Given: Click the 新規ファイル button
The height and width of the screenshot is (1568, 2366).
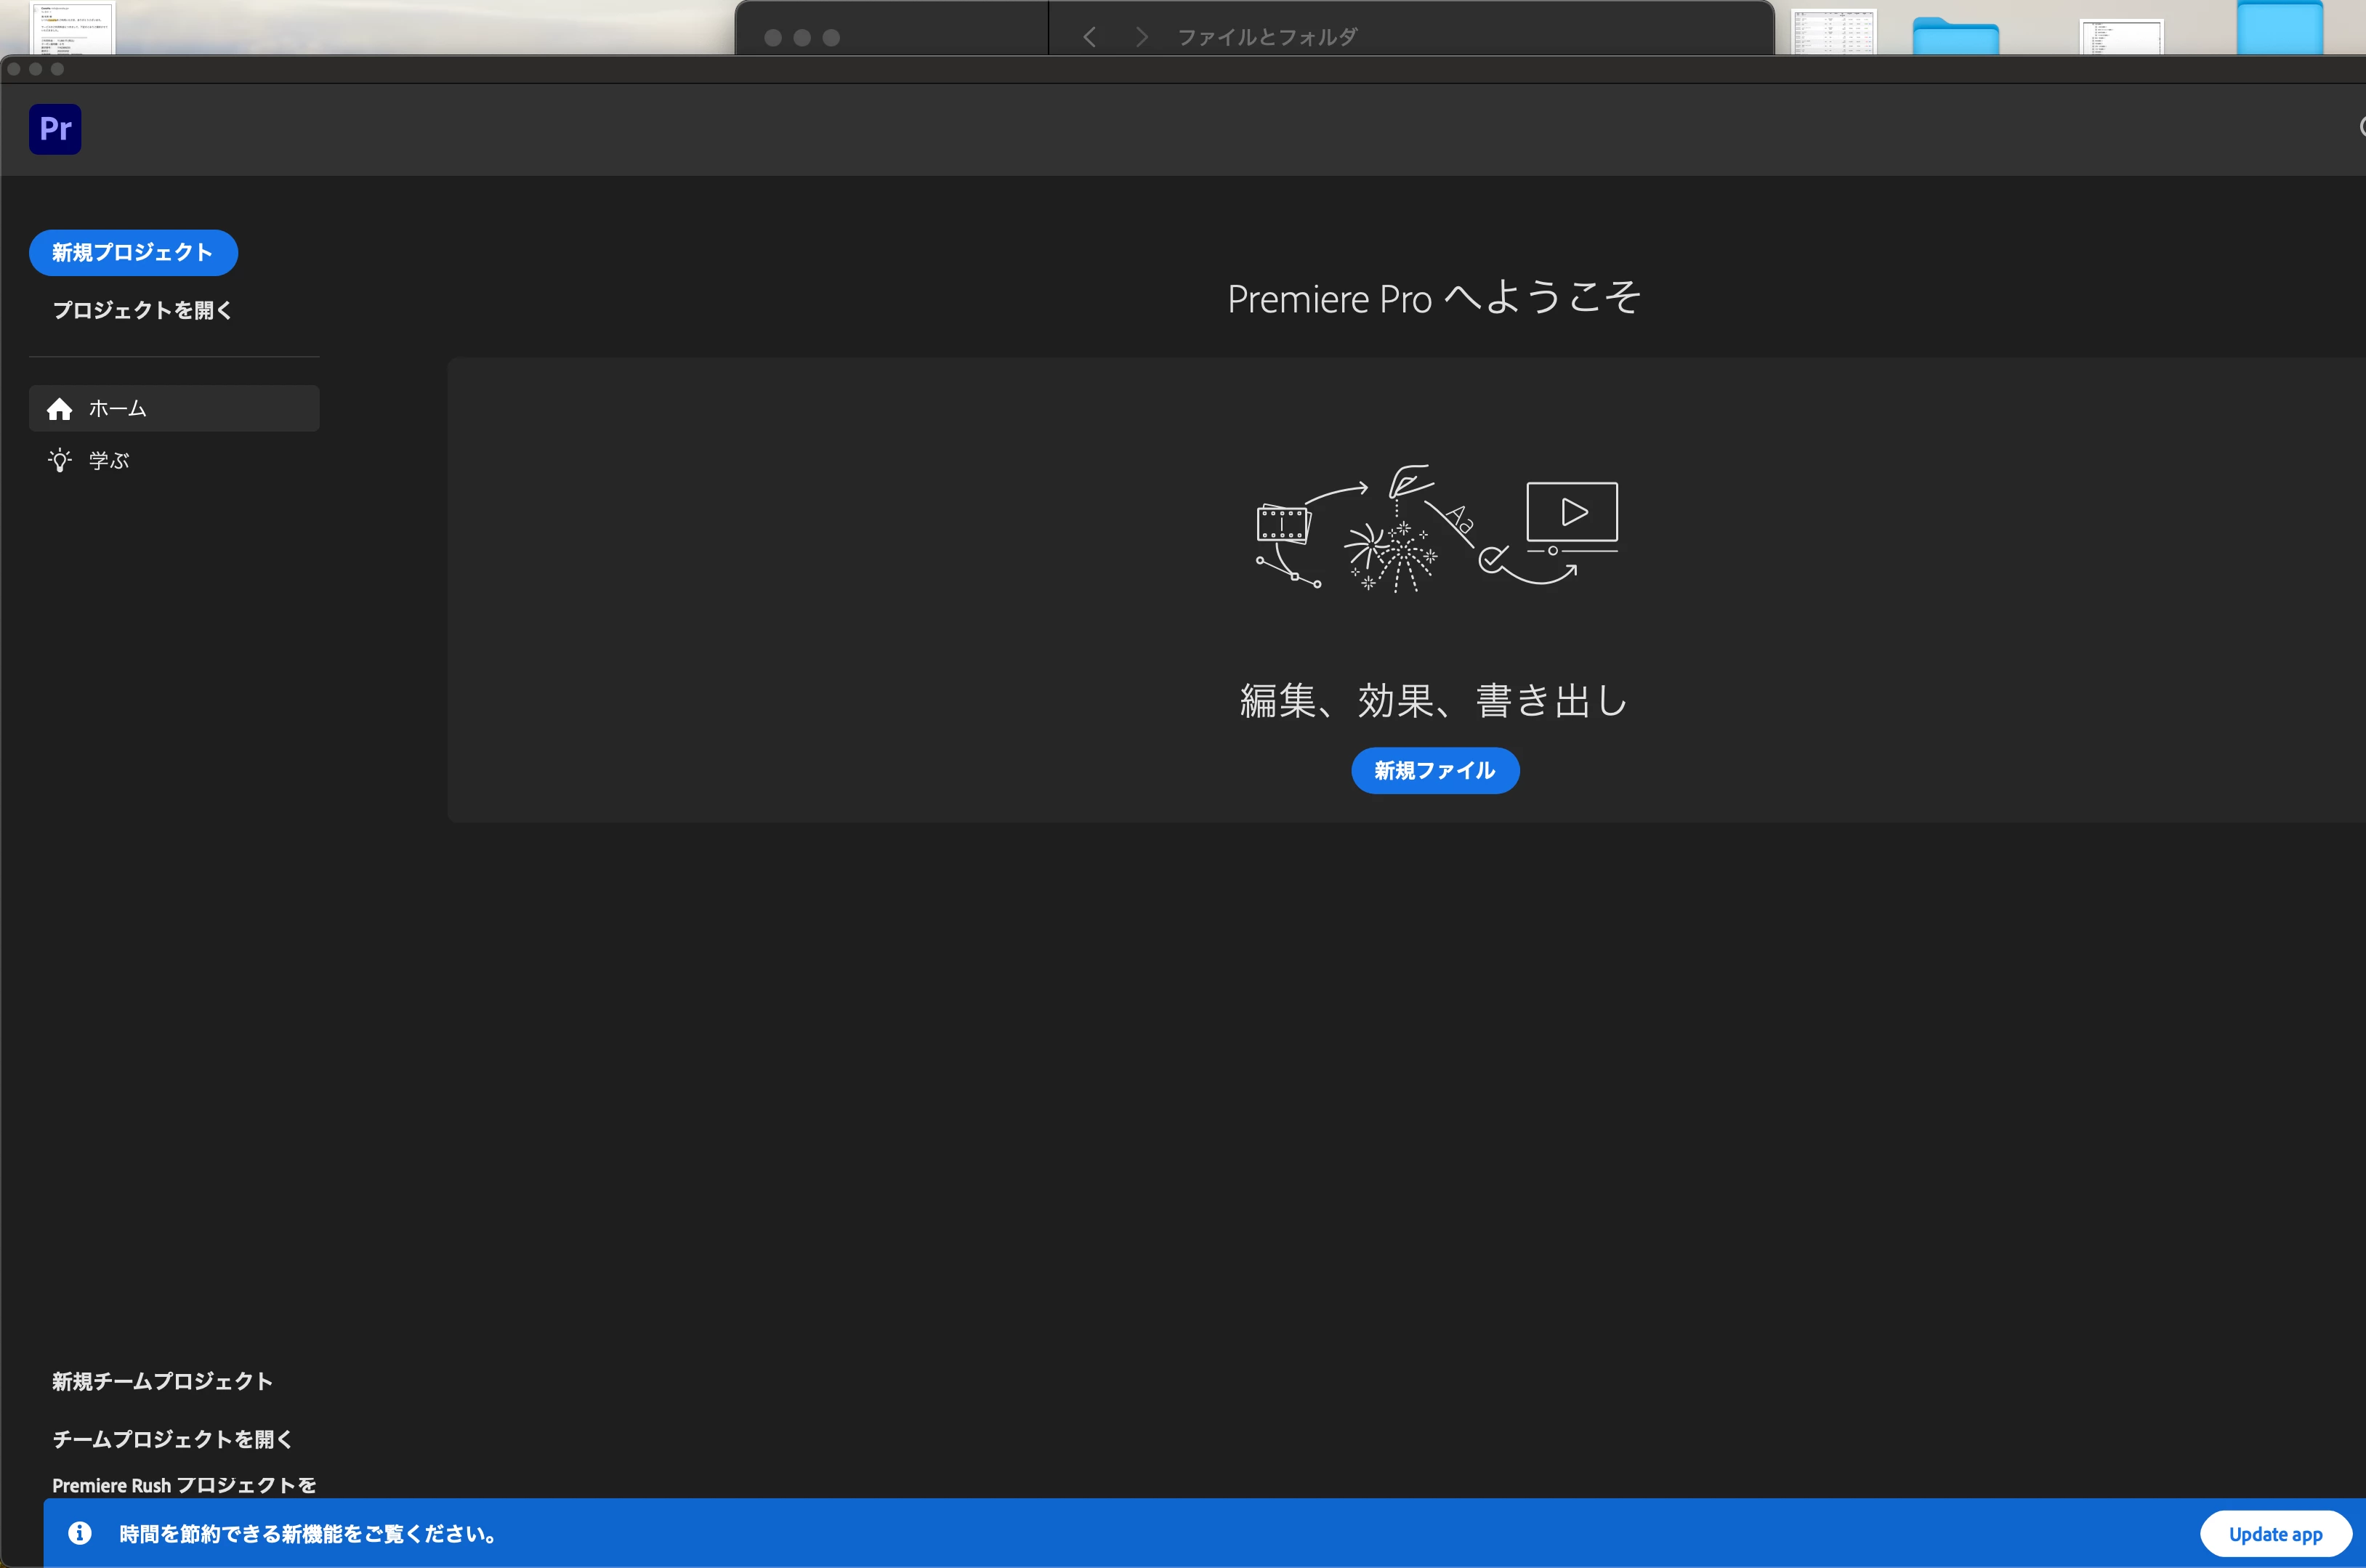Looking at the screenshot, I should coord(1434,771).
